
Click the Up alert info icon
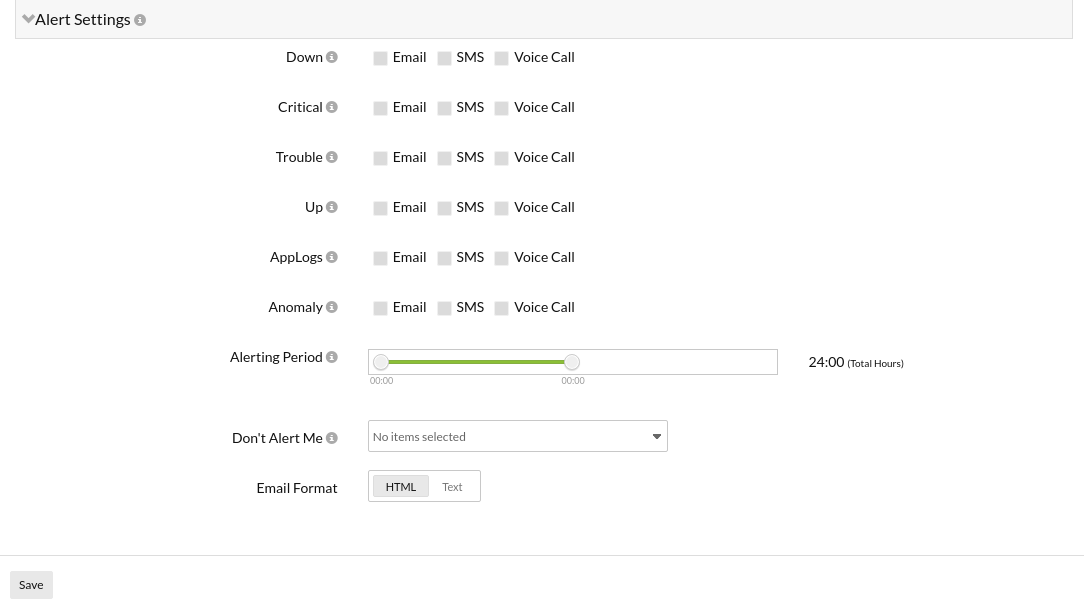click(332, 207)
